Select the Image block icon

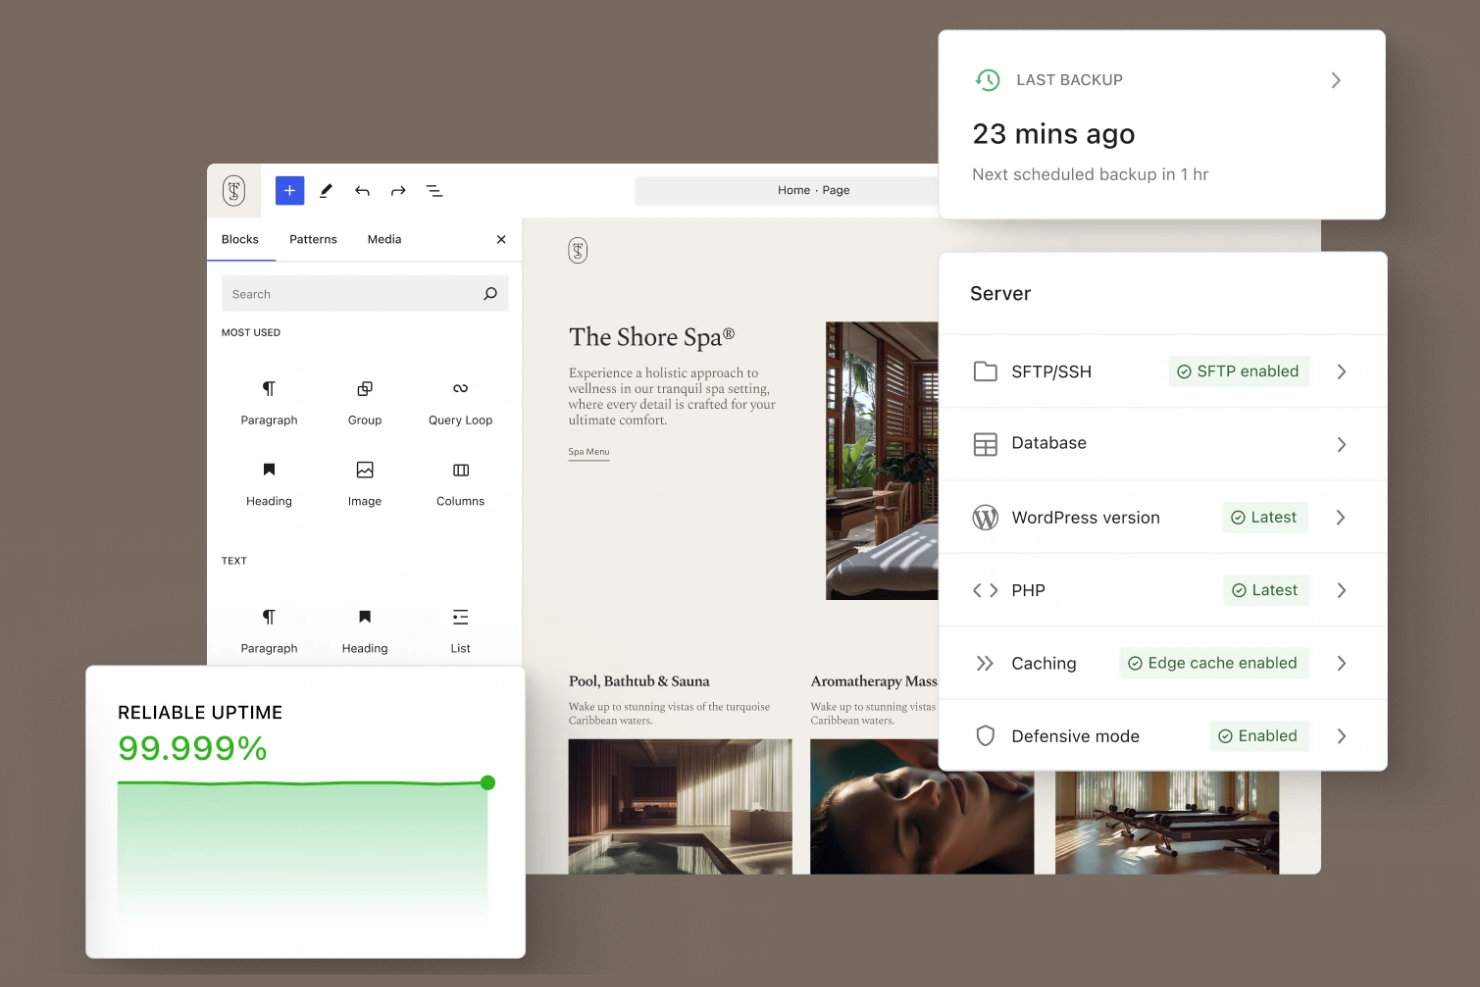[364, 480]
